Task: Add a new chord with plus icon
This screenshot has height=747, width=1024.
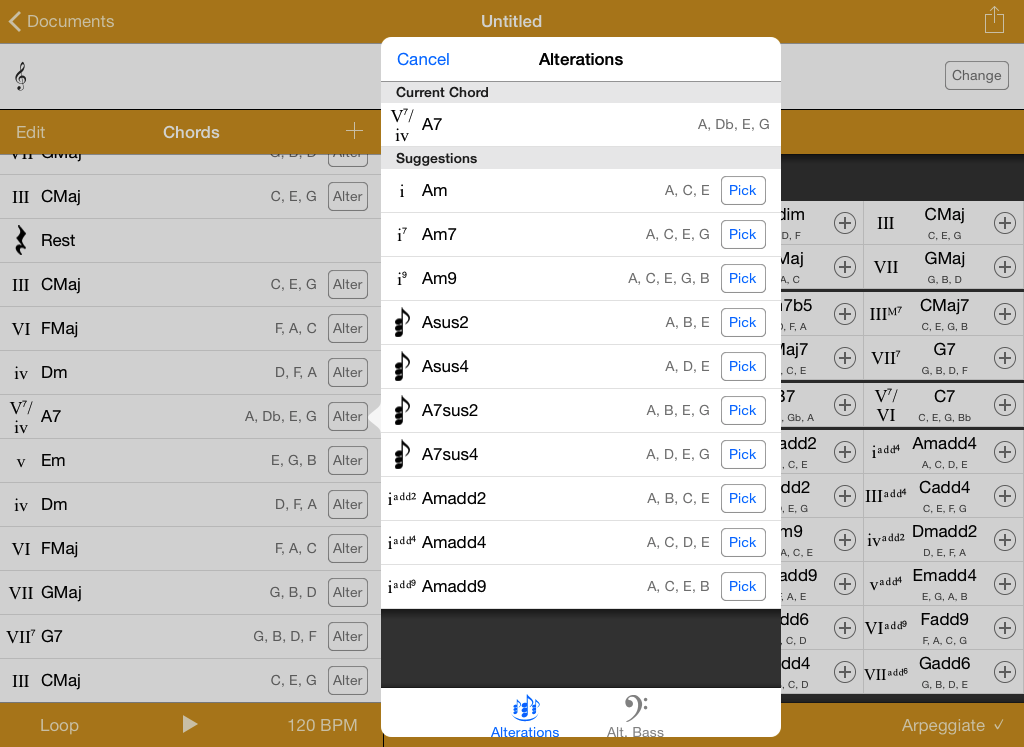Action: (354, 131)
